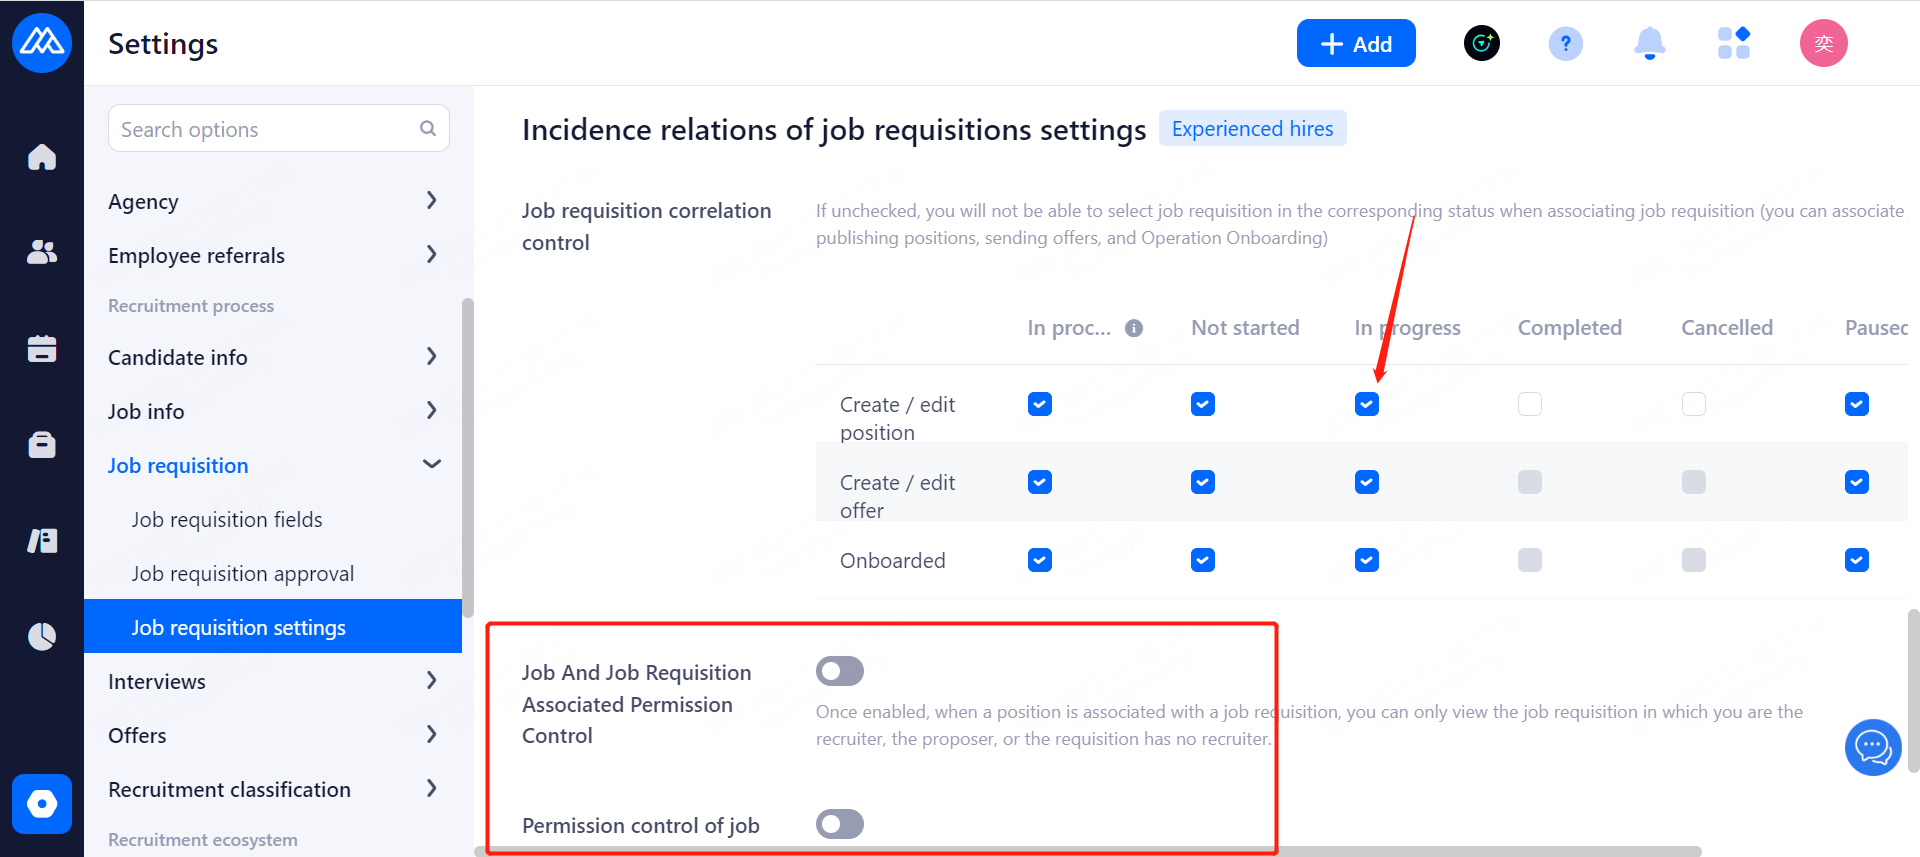Image resolution: width=1920 pixels, height=857 pixels.
Task: Select Job requisition approval menu item
Action: click(243, 574)
